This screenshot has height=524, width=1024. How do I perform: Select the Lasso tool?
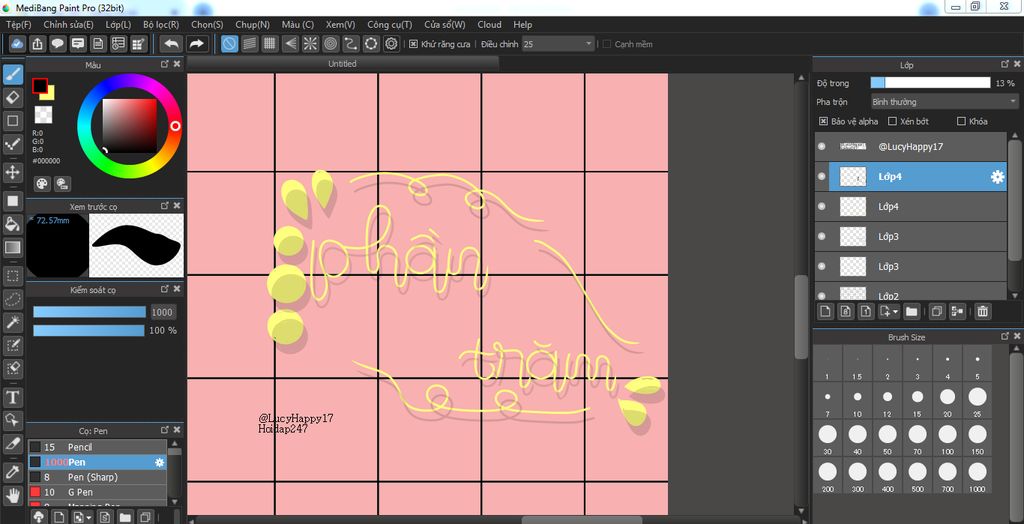[x=12, y=299]
